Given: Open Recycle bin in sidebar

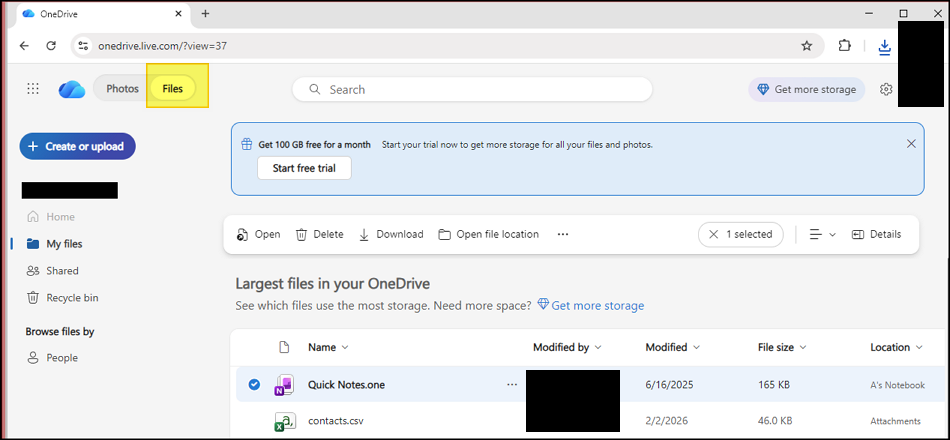Looking at the screenshot, I should (62, 298).
